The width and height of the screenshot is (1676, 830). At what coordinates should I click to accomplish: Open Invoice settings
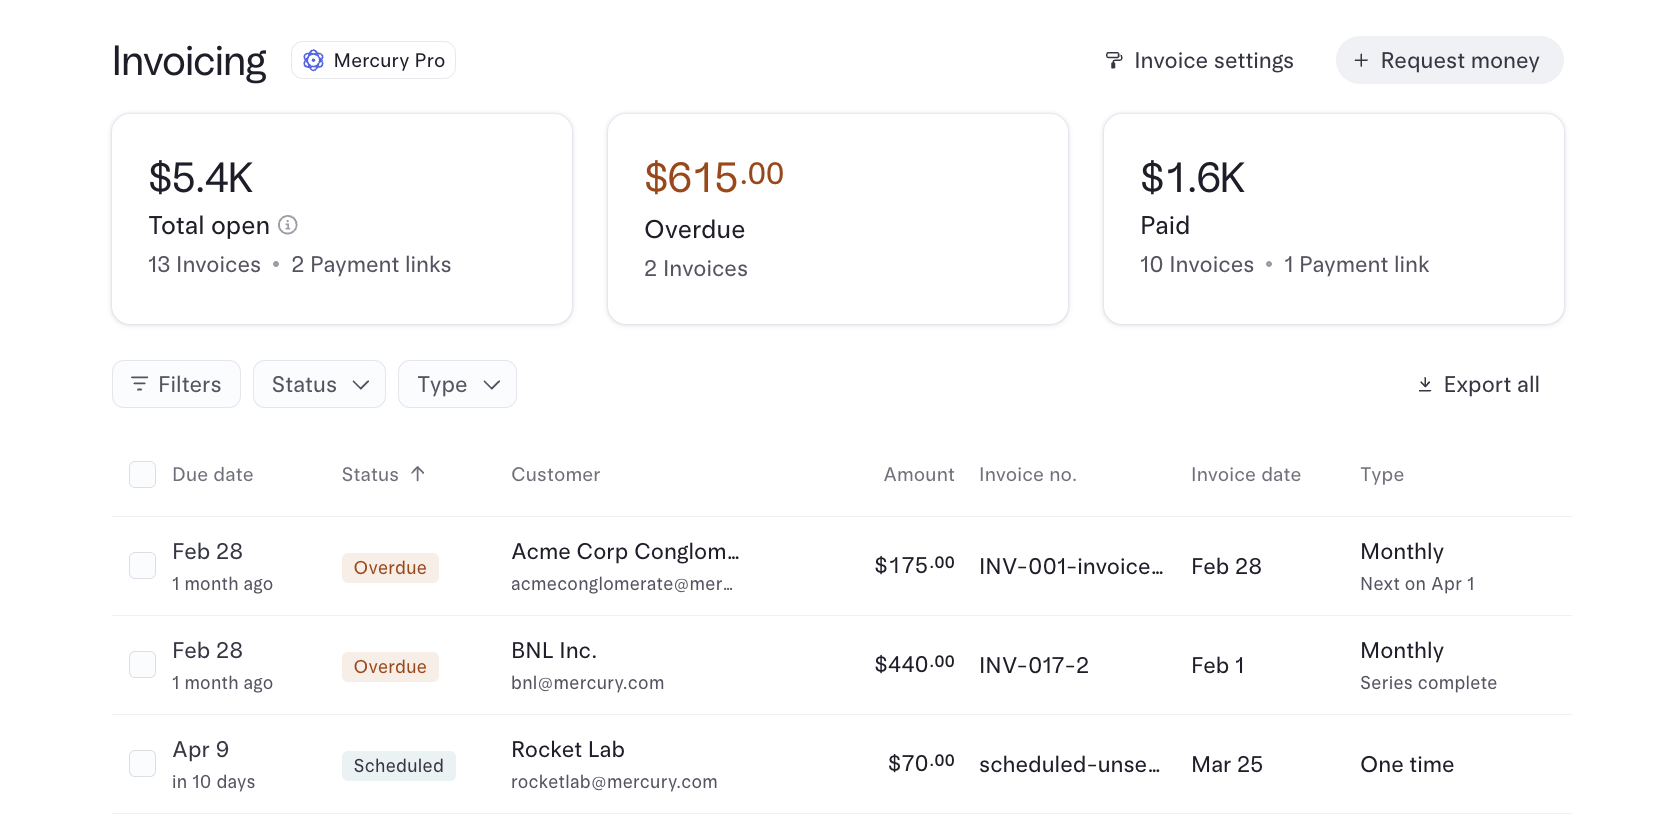pyautogui.click(x=1199, y=61)
